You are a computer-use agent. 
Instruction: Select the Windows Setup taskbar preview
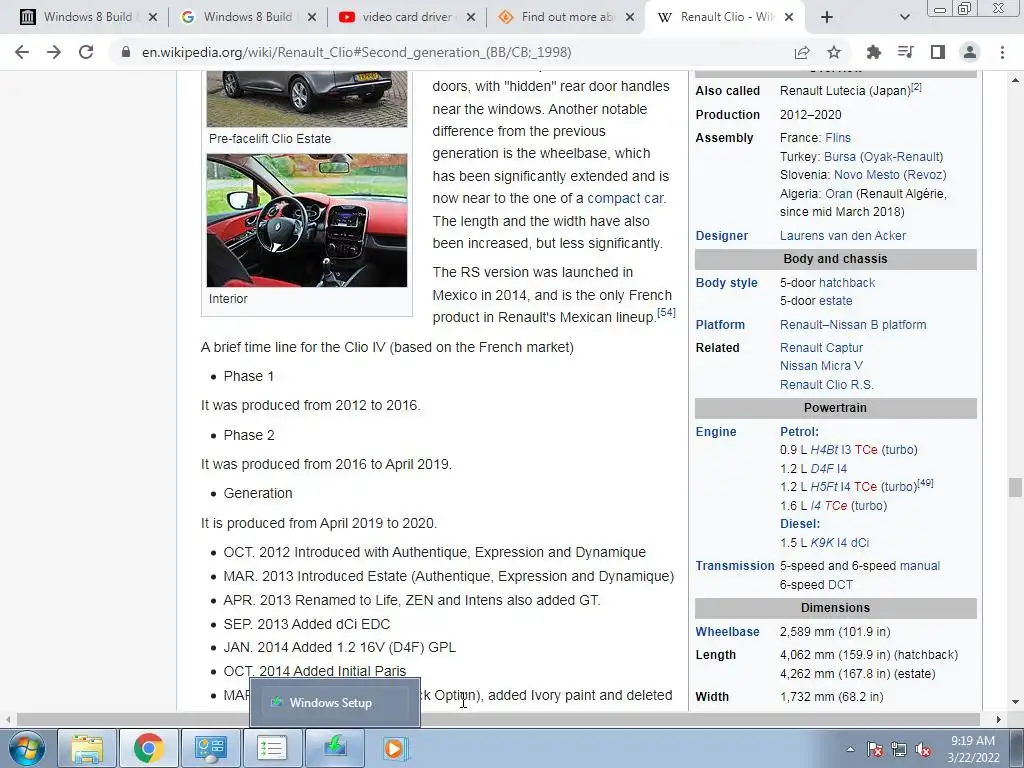(334, 703)
